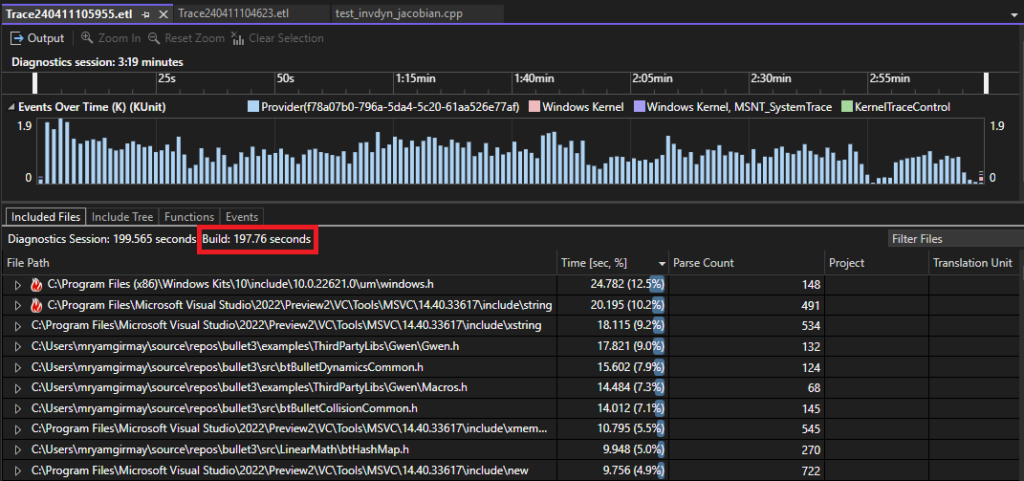Click the Zoom In magnifier icon
1024x481 pixels.
86,38
